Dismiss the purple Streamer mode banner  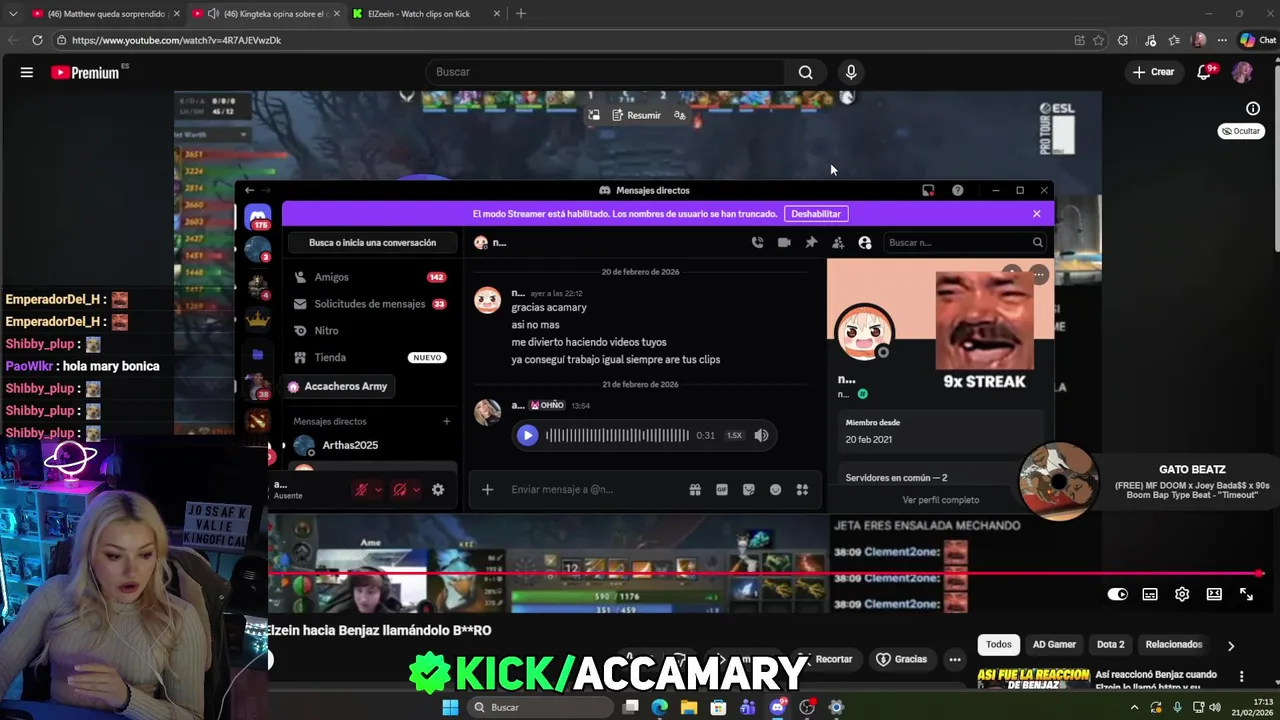coord(1036,213)
